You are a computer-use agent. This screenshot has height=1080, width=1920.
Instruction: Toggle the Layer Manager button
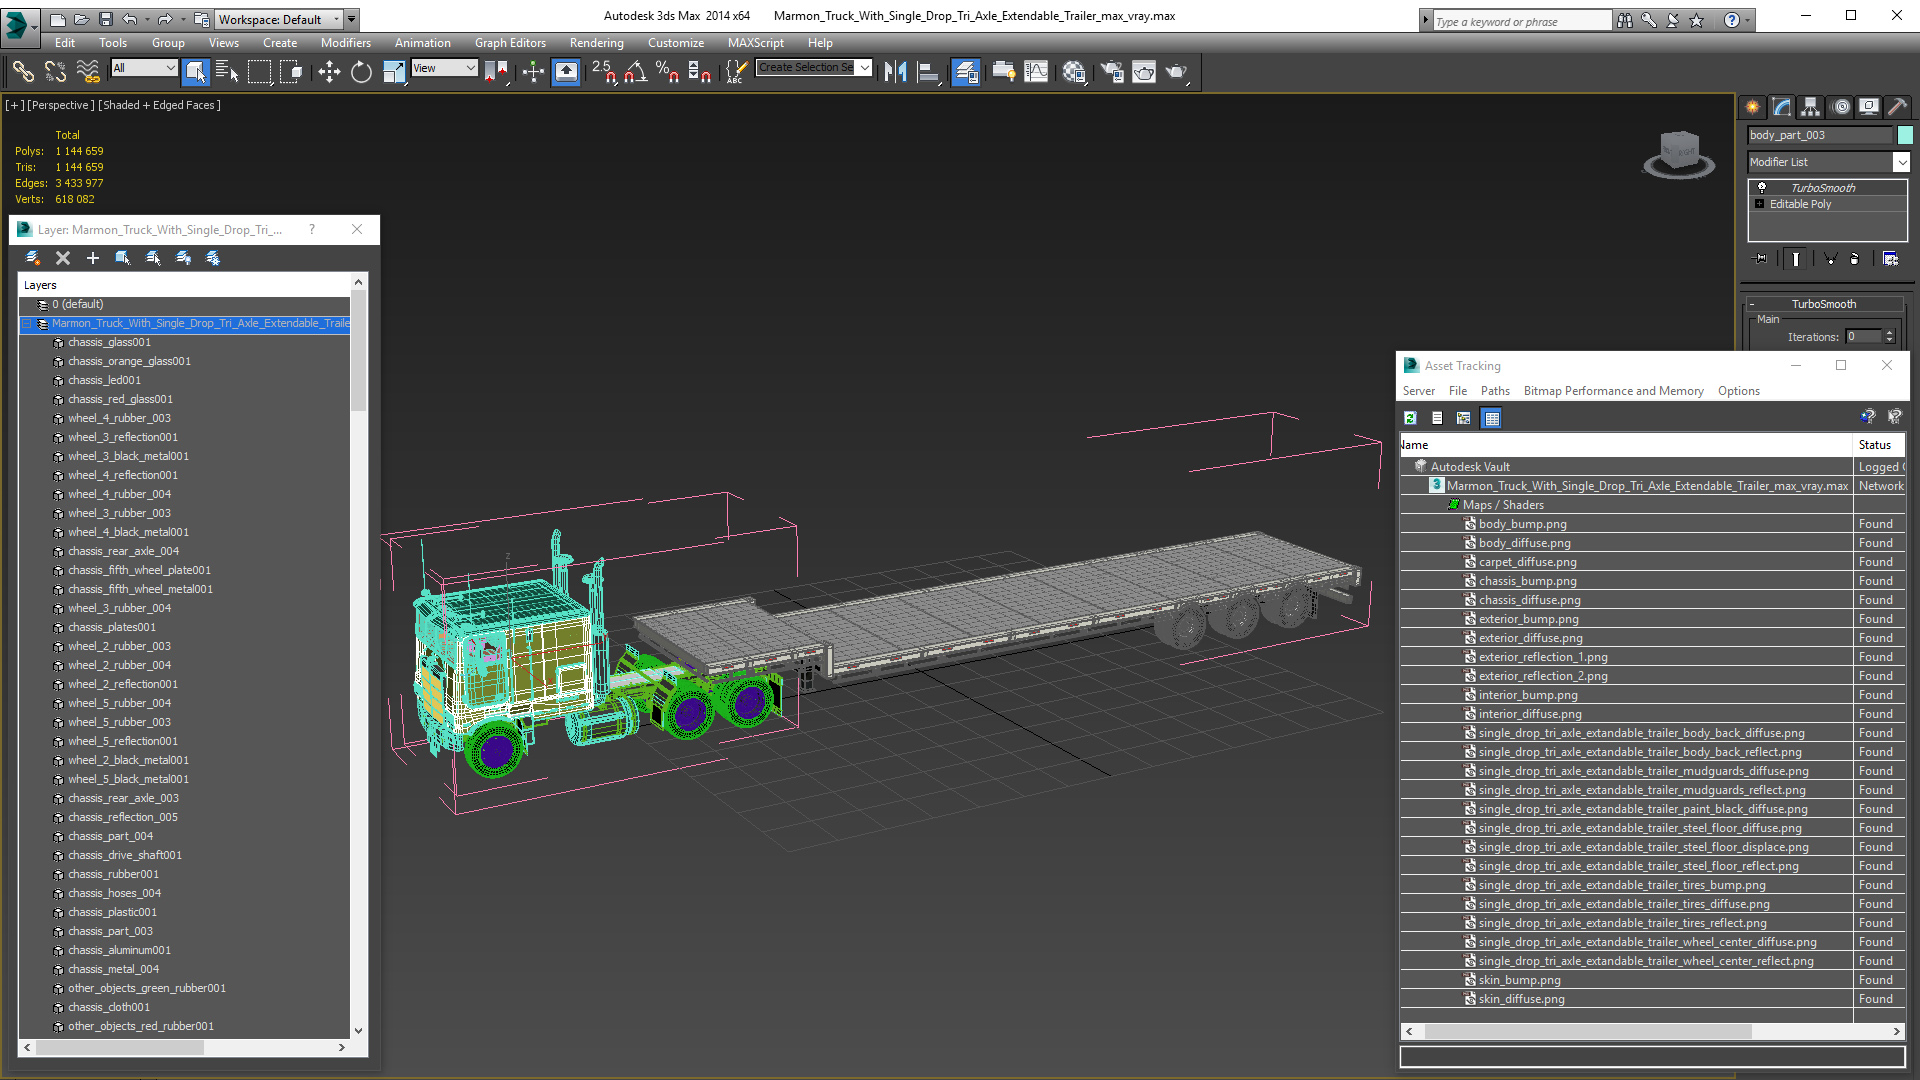965,71
